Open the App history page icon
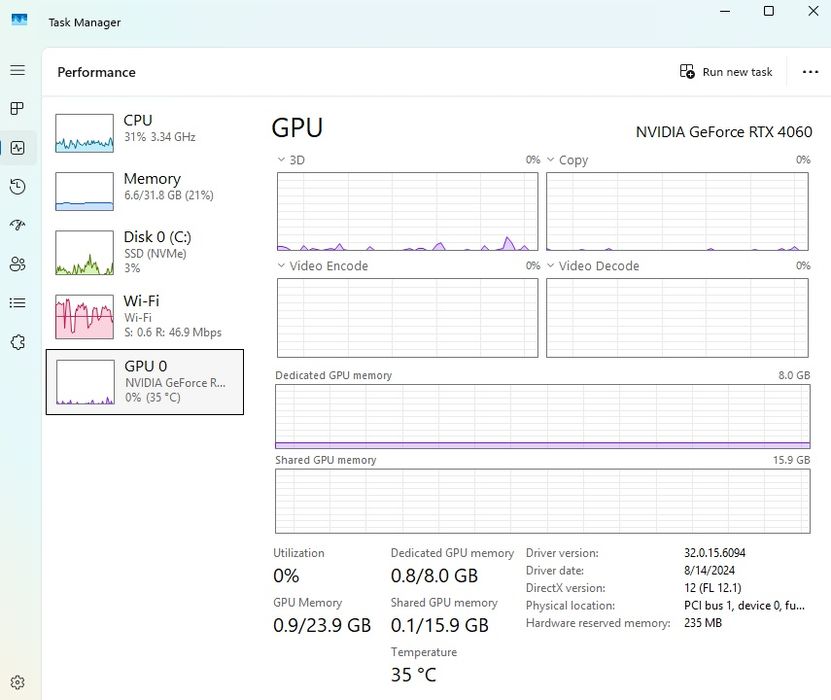The height and width of the screenshot is (700, 831). click(17, 187)
